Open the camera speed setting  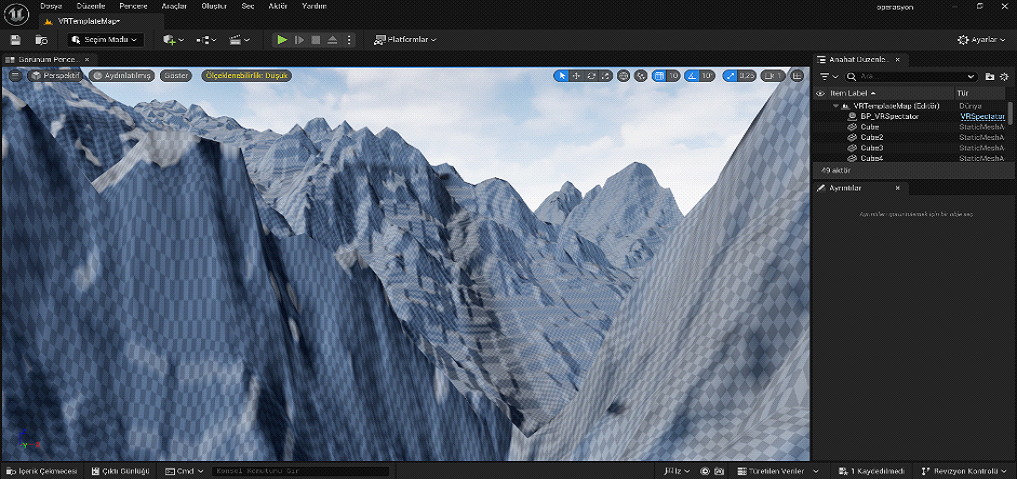(x=773, y=76)
